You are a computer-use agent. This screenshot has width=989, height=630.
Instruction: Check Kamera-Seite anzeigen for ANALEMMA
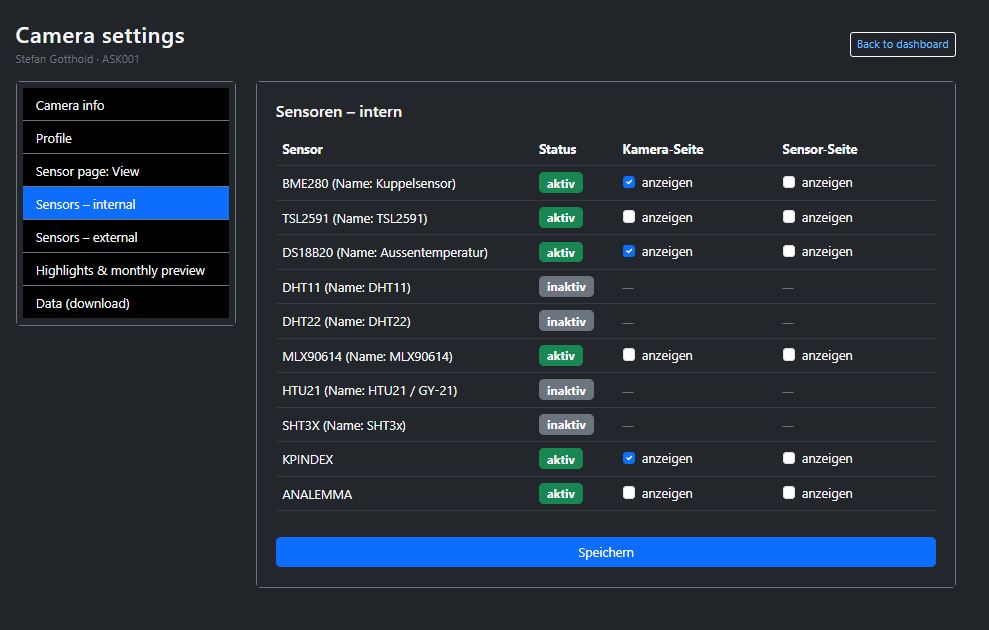click(x=629, y=493)
